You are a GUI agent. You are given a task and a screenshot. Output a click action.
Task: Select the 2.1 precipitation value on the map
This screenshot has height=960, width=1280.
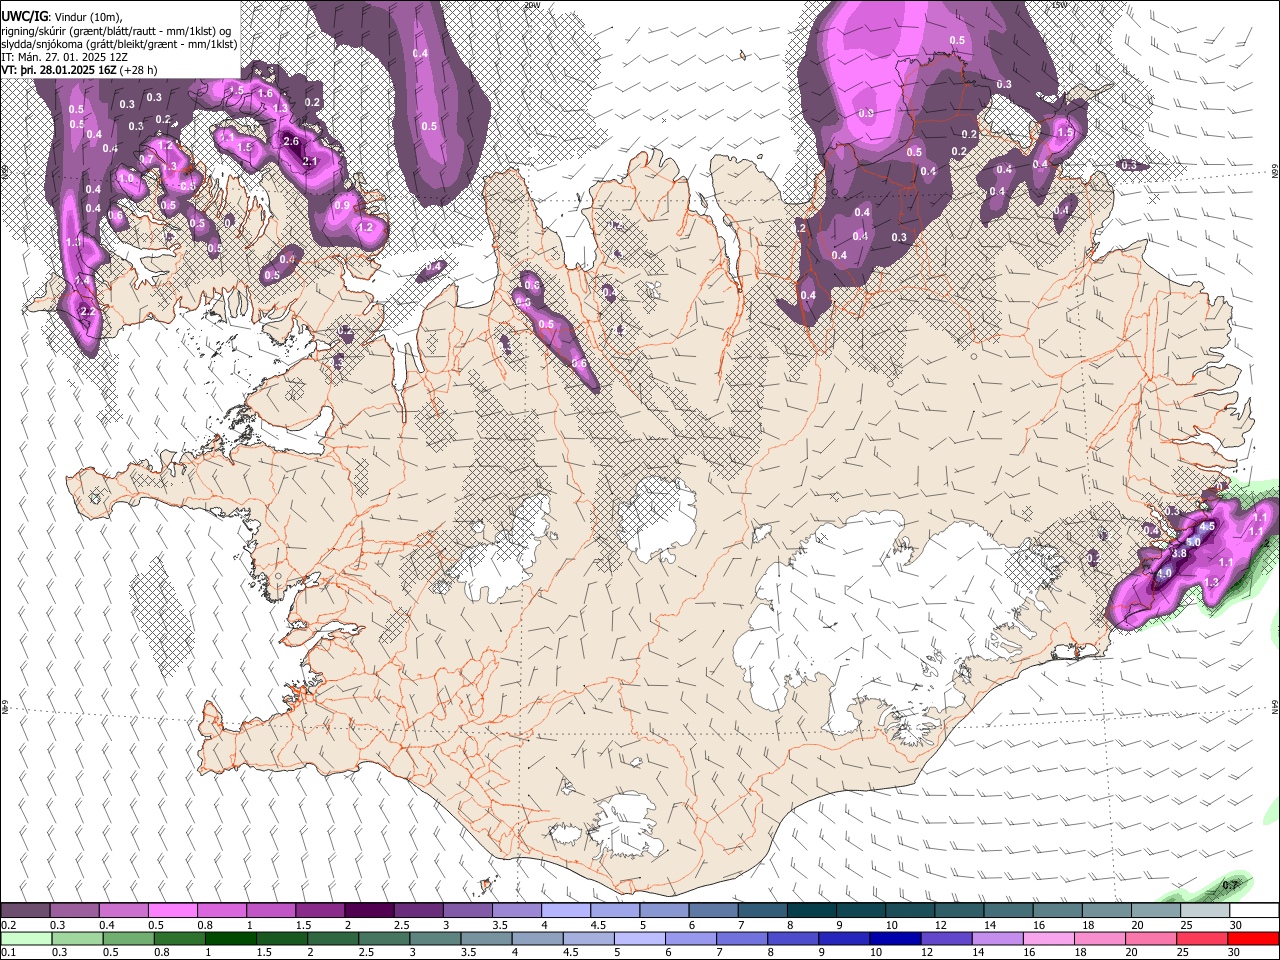[309, 162]
